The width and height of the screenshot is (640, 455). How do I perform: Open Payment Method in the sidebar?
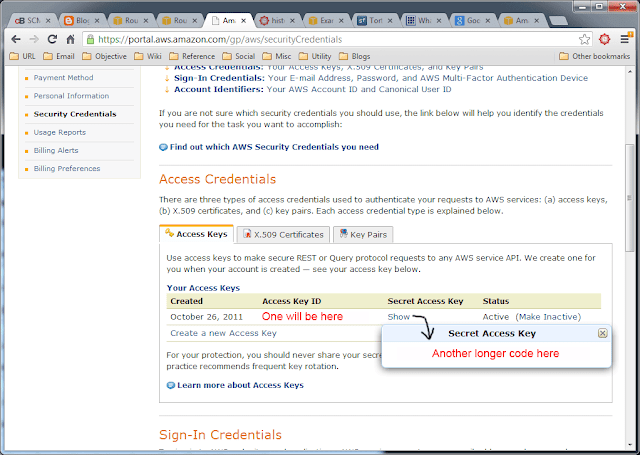coord(63,78)
